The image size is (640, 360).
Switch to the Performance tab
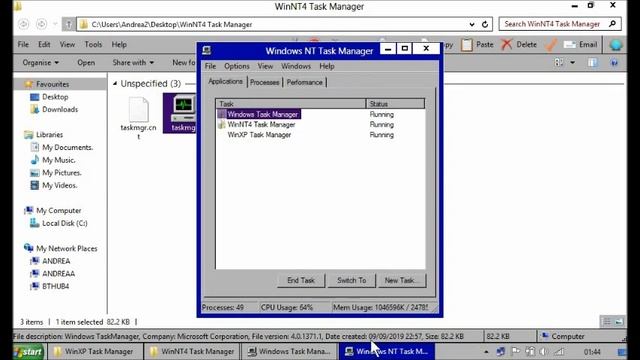click(304, 82)
